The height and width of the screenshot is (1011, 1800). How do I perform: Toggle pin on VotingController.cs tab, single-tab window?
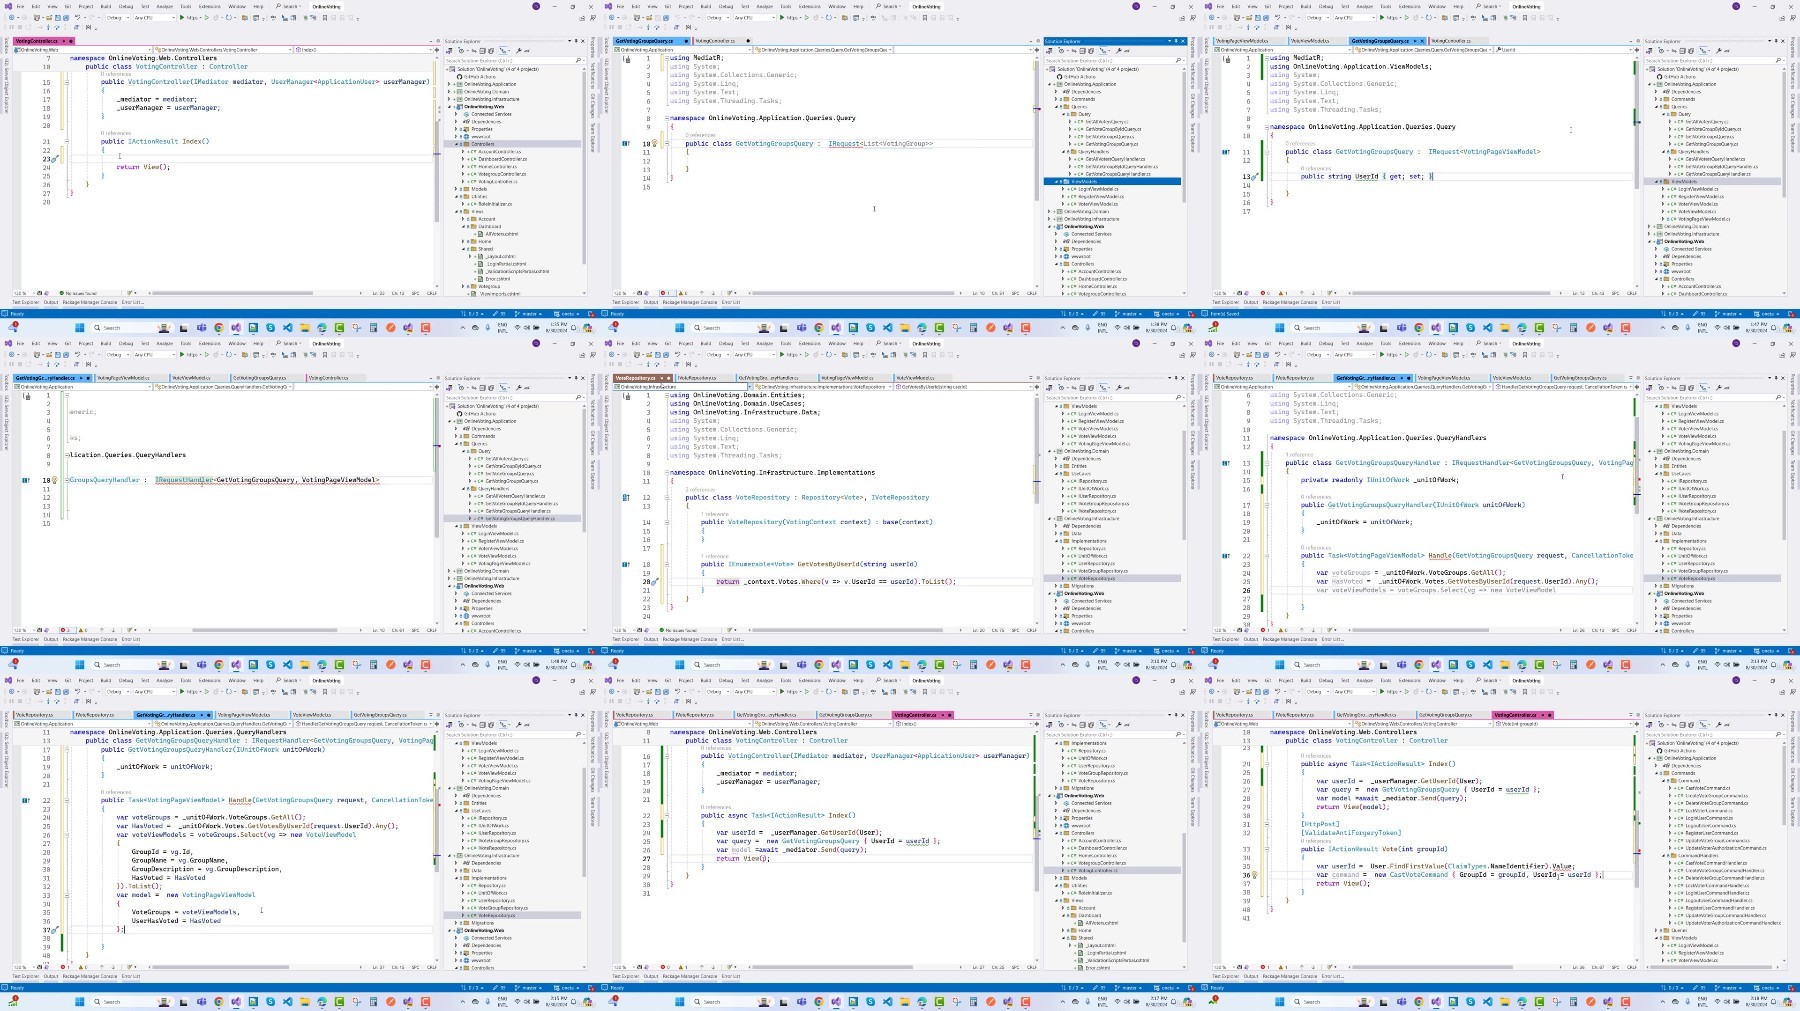[x=64, y=41]
